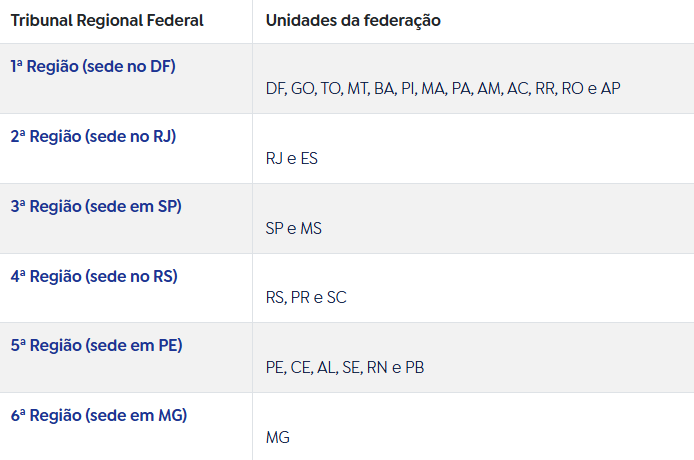Click 'SC' at end of 4ª Região list
This screenshot has width=694, height=460.
tap(336, 298)
